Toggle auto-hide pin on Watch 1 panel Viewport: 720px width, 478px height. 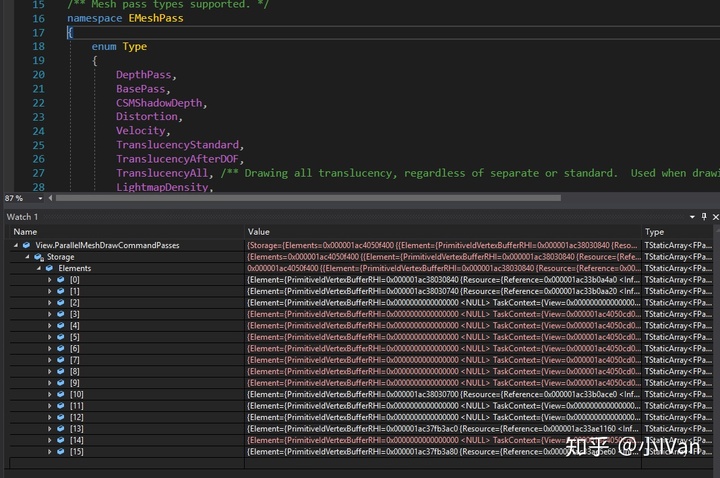(704, 217)
